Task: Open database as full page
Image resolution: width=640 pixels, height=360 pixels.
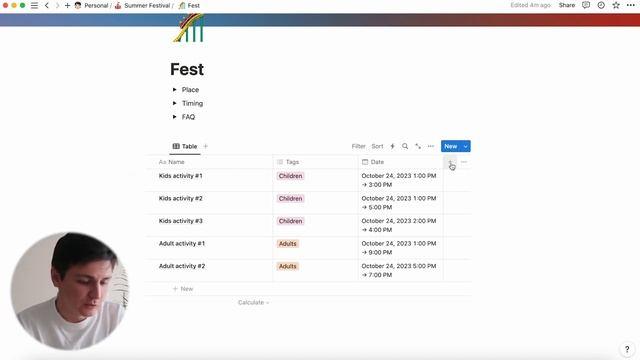Action: 418,146
